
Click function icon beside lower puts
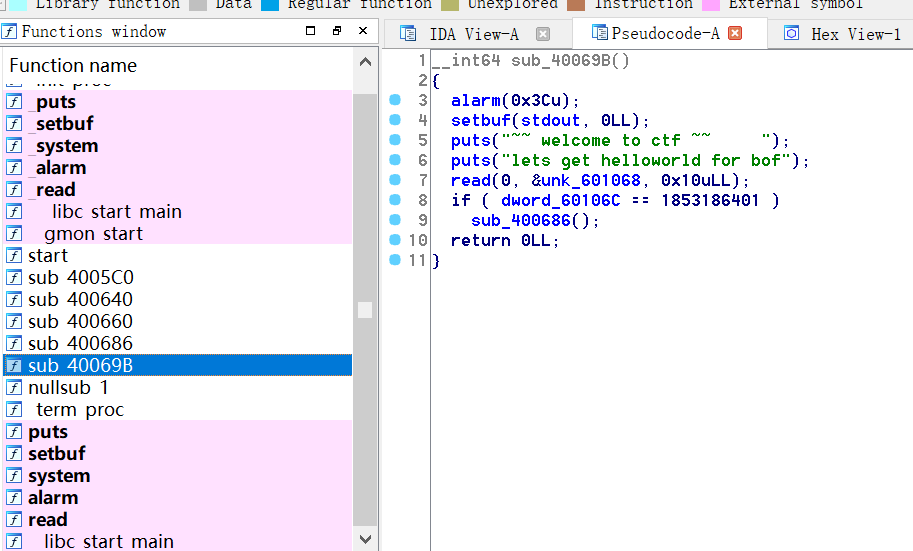pos(14,432)
